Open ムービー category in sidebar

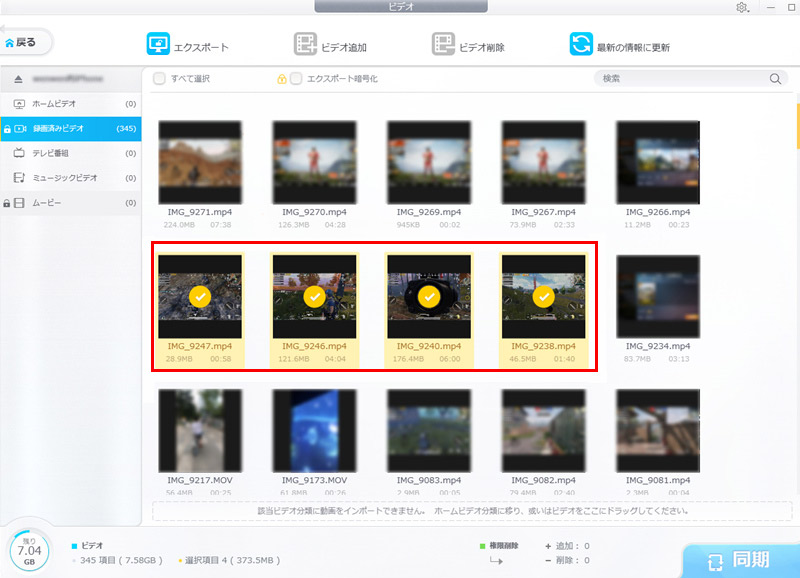(71, 203)
